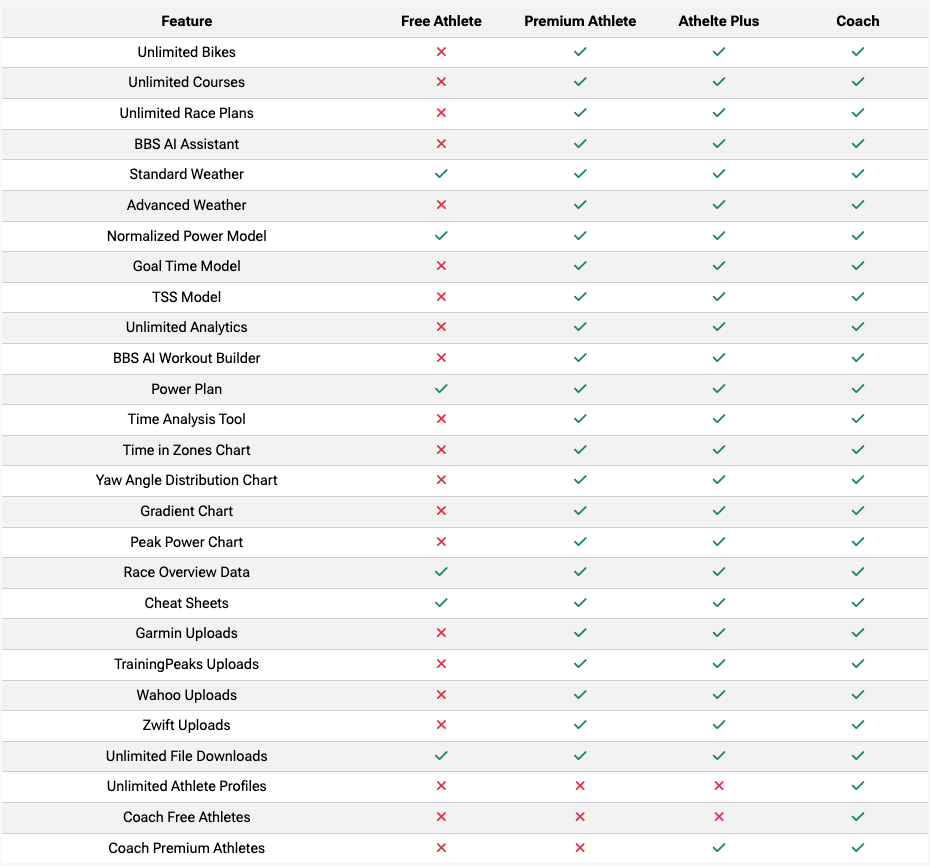Click the Coach checkmark for Zwift Uploads
930x866 pixels.
point(857,725)
